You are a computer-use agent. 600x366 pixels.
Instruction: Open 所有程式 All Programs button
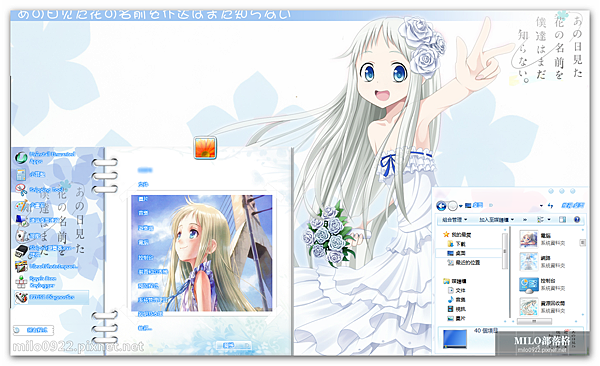[x=34, y=330]
